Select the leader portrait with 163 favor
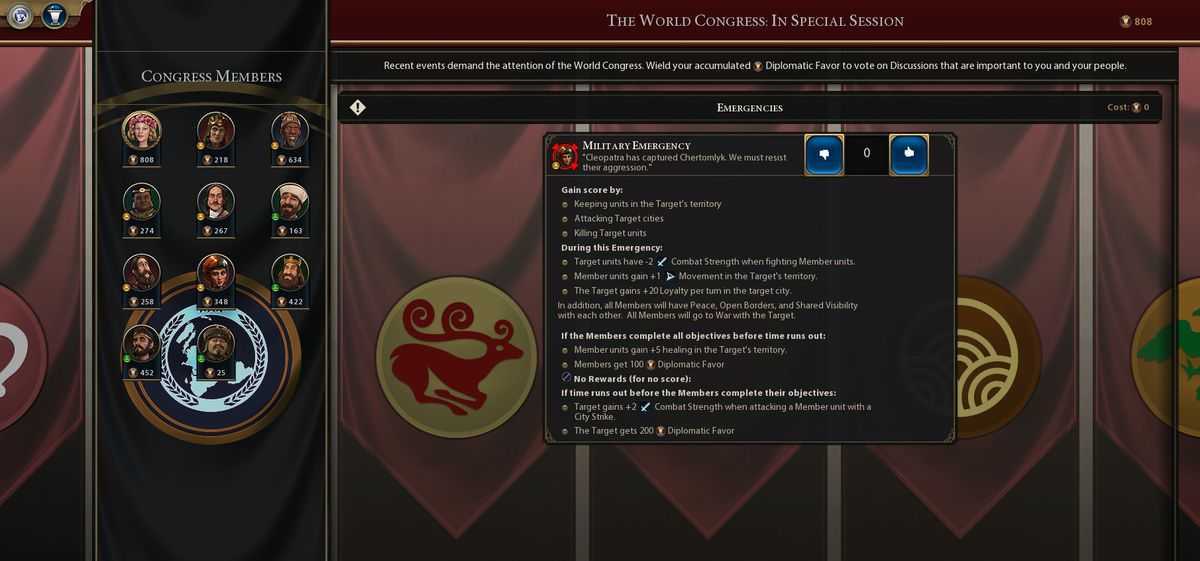 pos(290,201)
